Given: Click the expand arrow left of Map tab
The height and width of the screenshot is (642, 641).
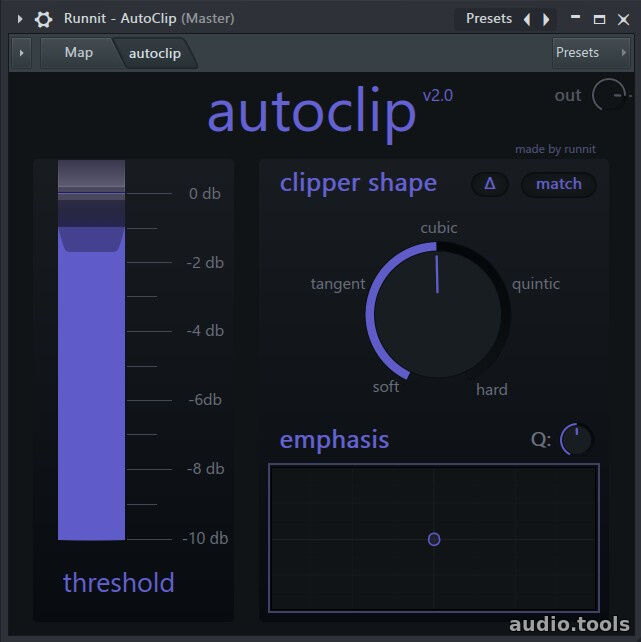Looking at the screenshot, I should [x=22, y=53].
